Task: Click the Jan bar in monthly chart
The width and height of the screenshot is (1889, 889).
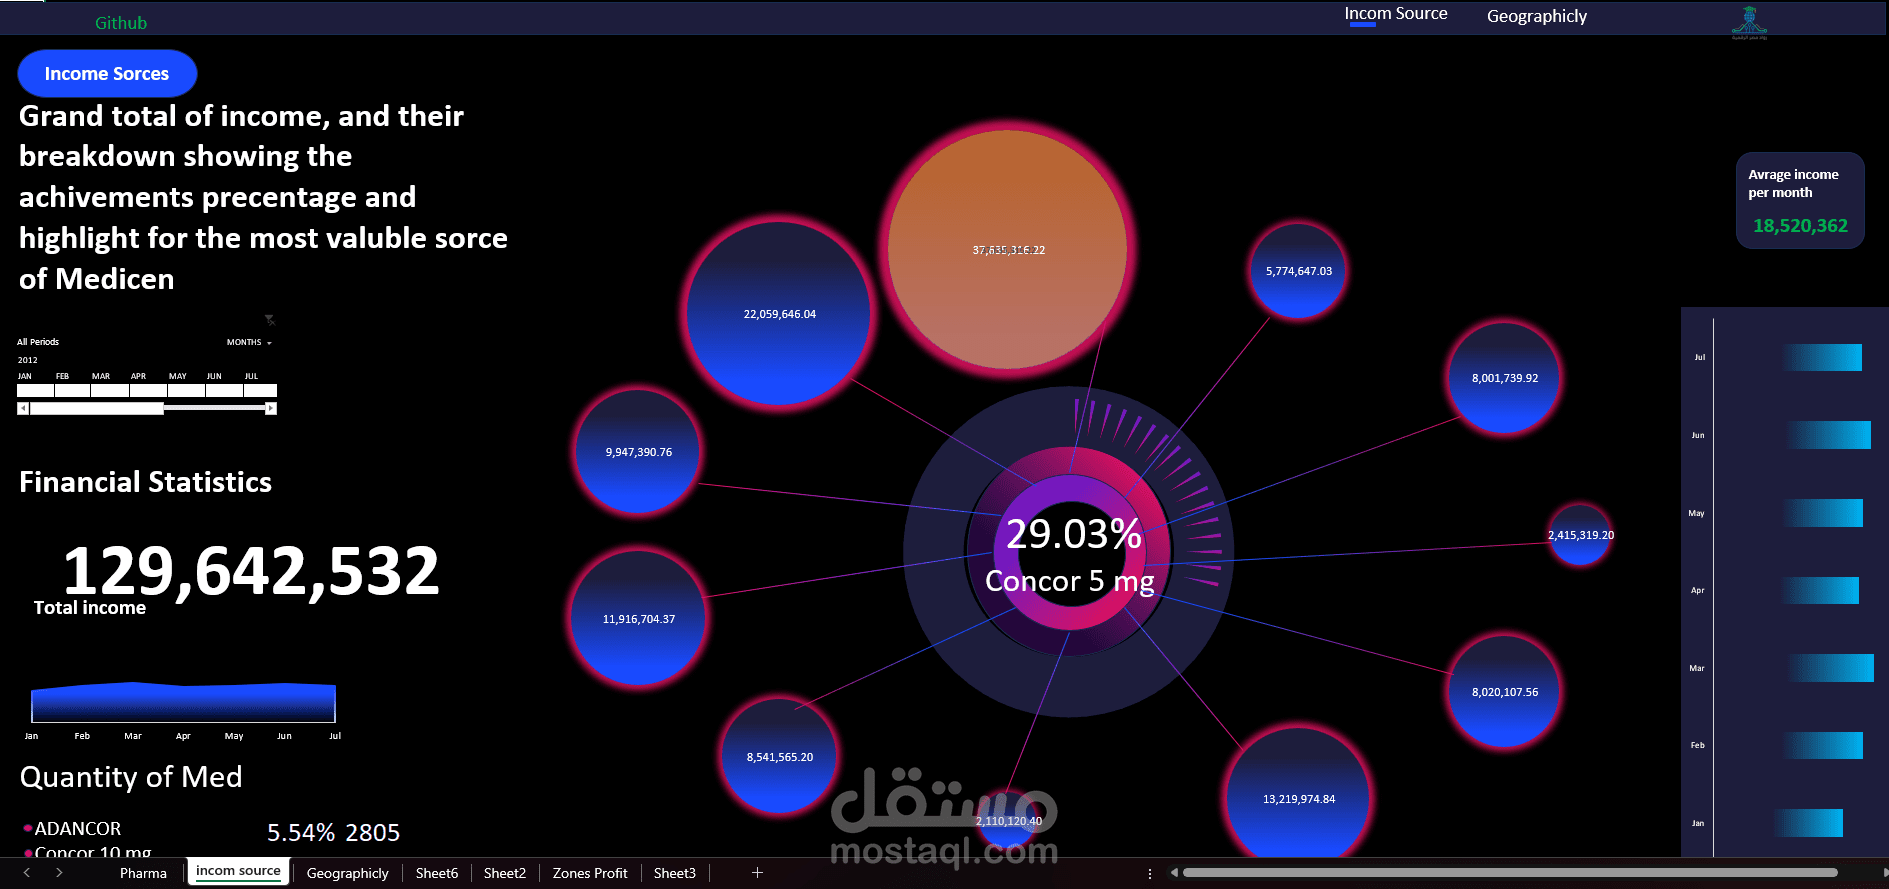Action: (x=1809, y=823)
